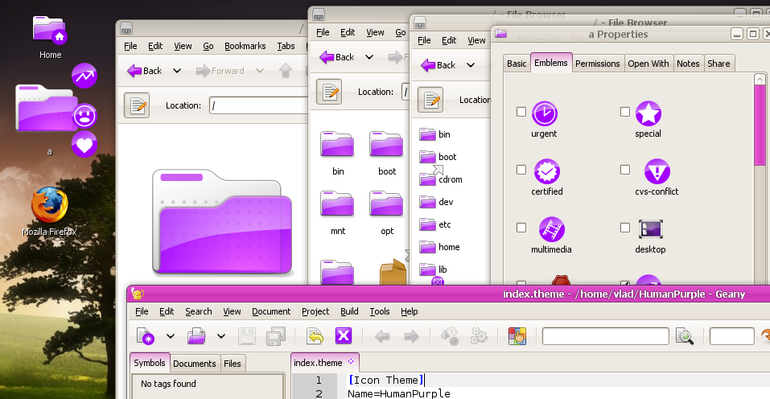Toggle location edit icon in third File Browser
The image size is (770, 399).
tap(430, 100)
